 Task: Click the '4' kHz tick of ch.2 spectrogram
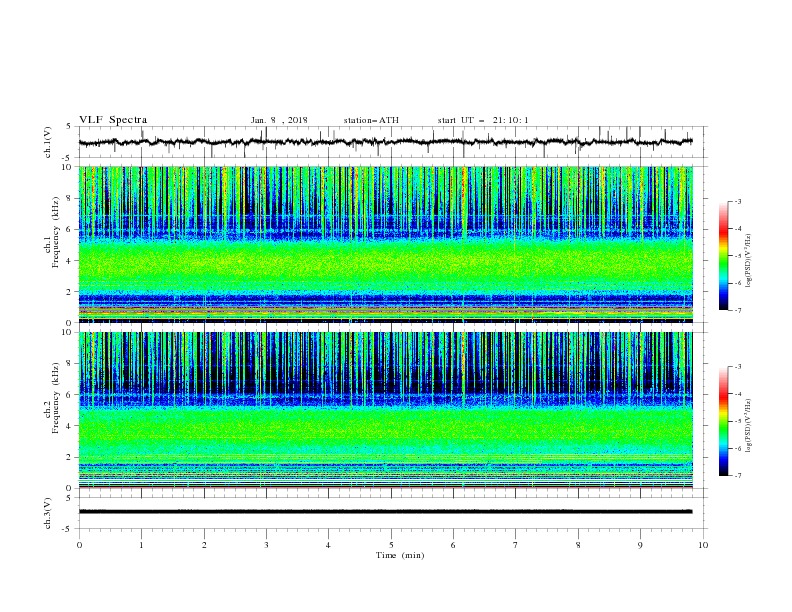(70, 426)
